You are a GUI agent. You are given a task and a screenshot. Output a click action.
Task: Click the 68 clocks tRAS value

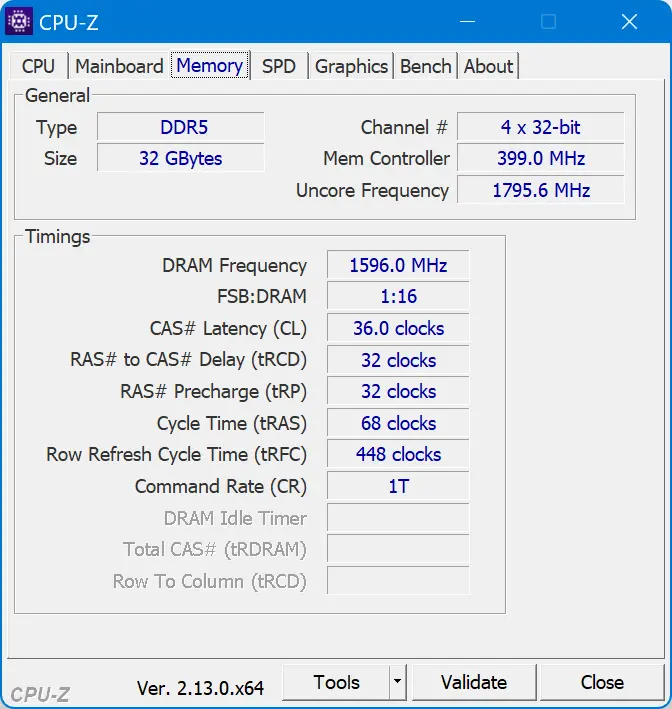click(398, 423)
